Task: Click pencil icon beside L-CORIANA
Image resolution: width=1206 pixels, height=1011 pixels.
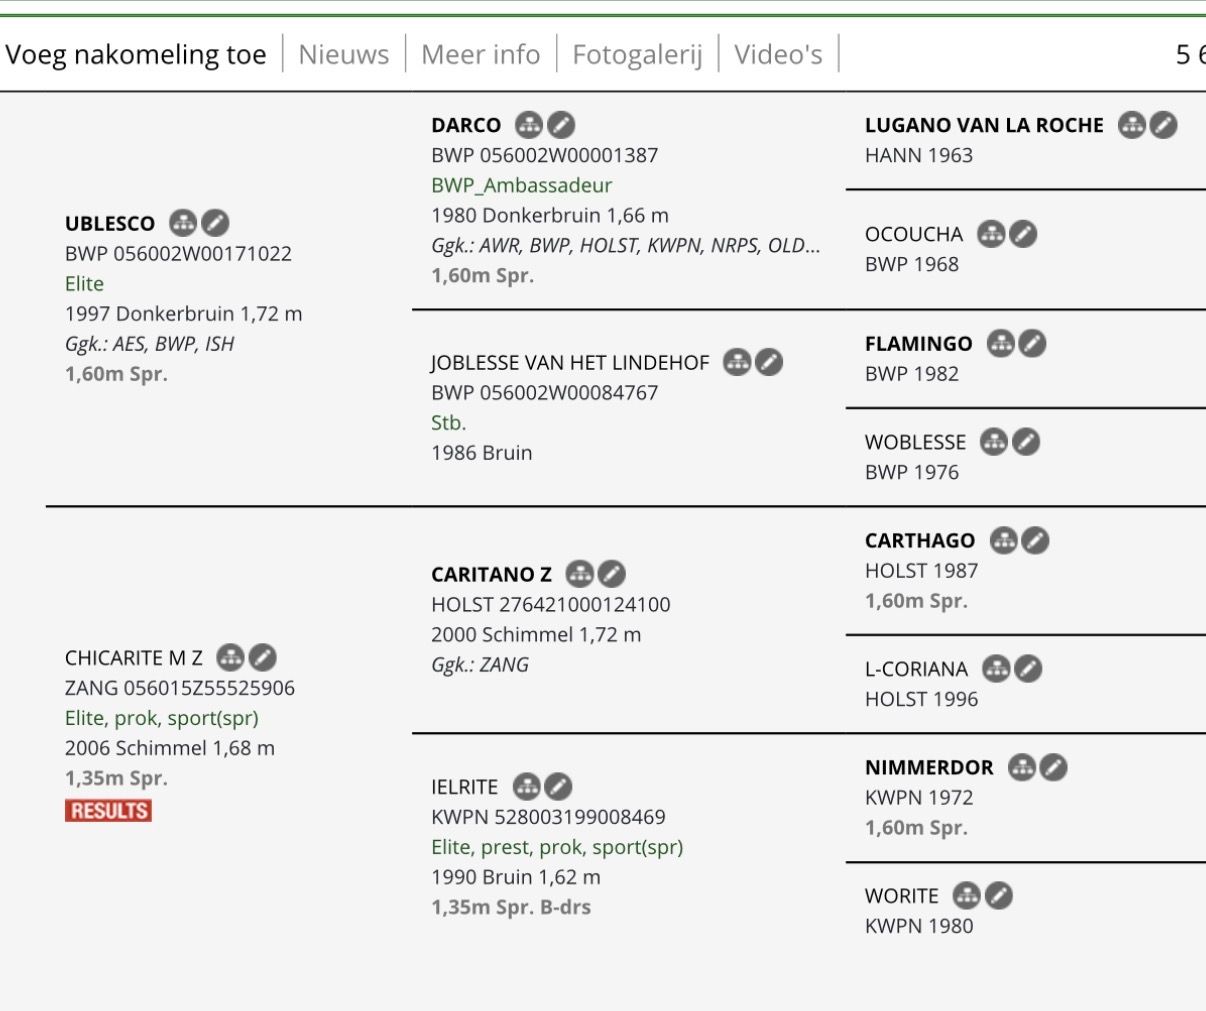Action: 1028,668
